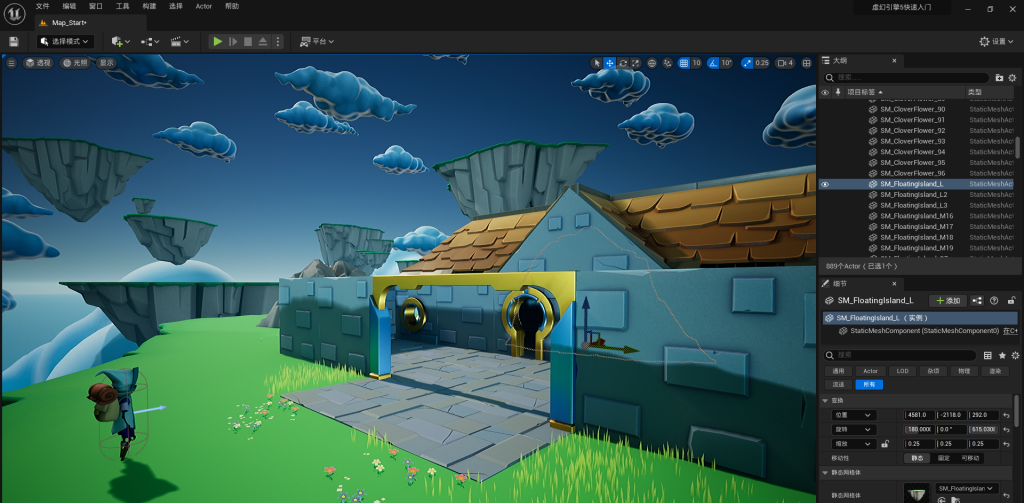Open property matrix grid icon in details

tap(987, 355)
